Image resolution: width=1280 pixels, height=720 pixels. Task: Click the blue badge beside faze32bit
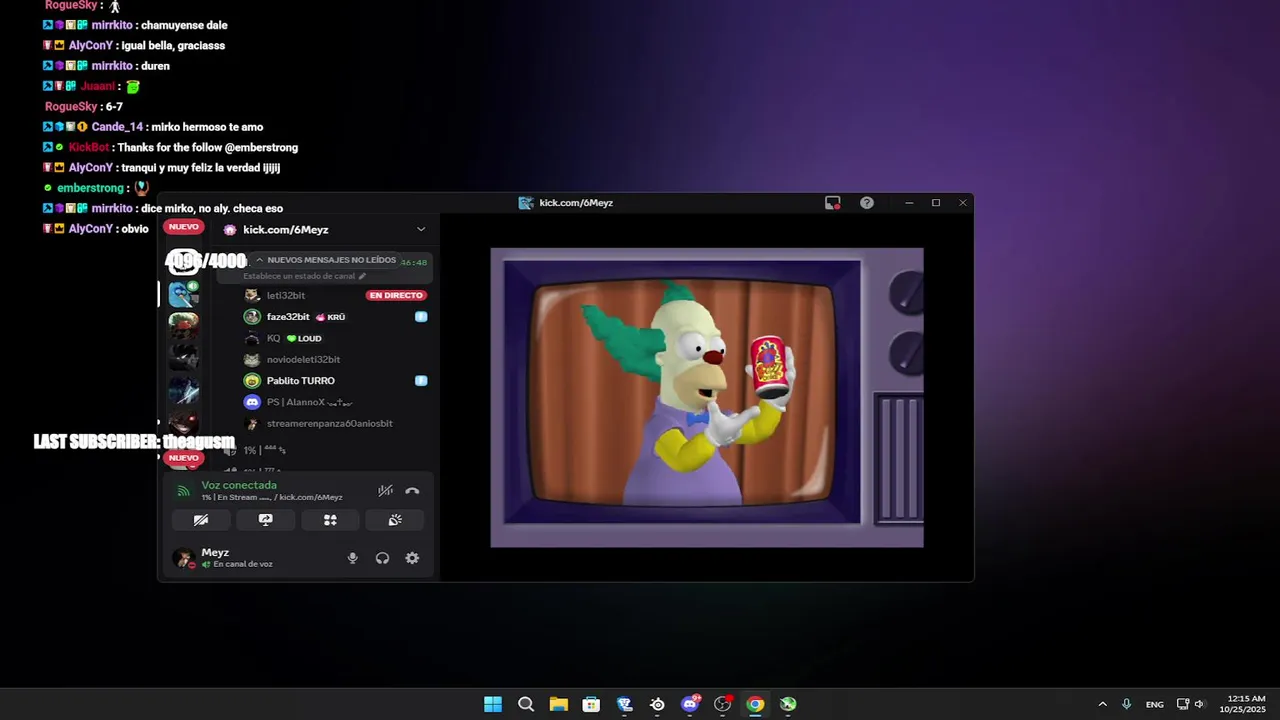[421, 317]
